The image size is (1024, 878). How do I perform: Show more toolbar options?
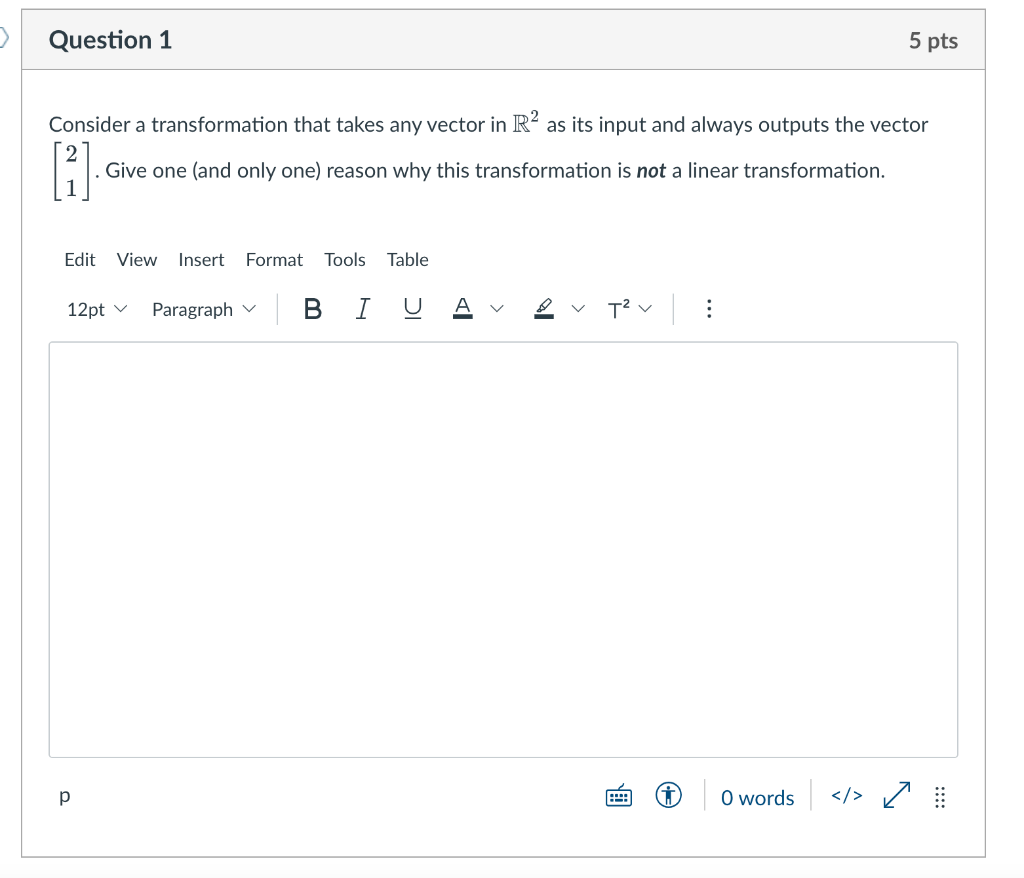(x=709, y=308)
